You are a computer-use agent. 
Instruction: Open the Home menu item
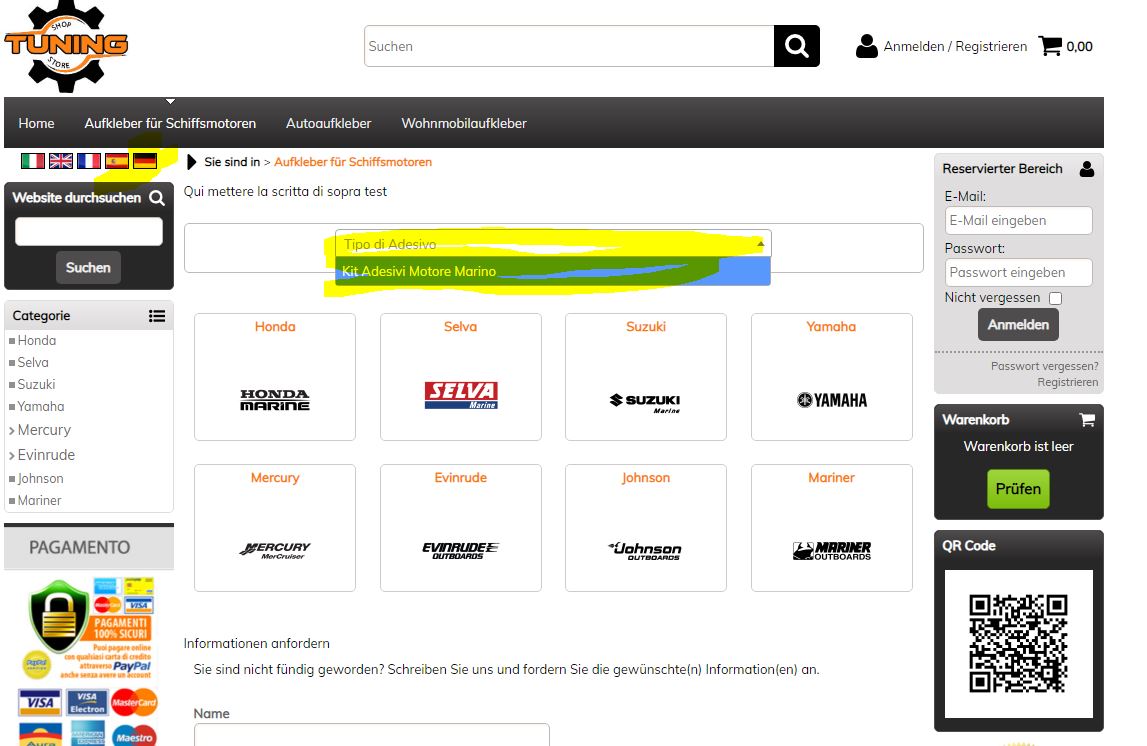[x=37, y=124]
